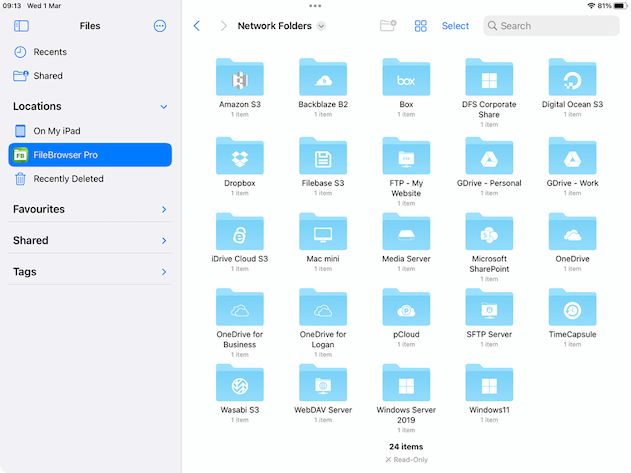631x473 pixels.
Task: Open the Mac mini folder
Action: 323,231
